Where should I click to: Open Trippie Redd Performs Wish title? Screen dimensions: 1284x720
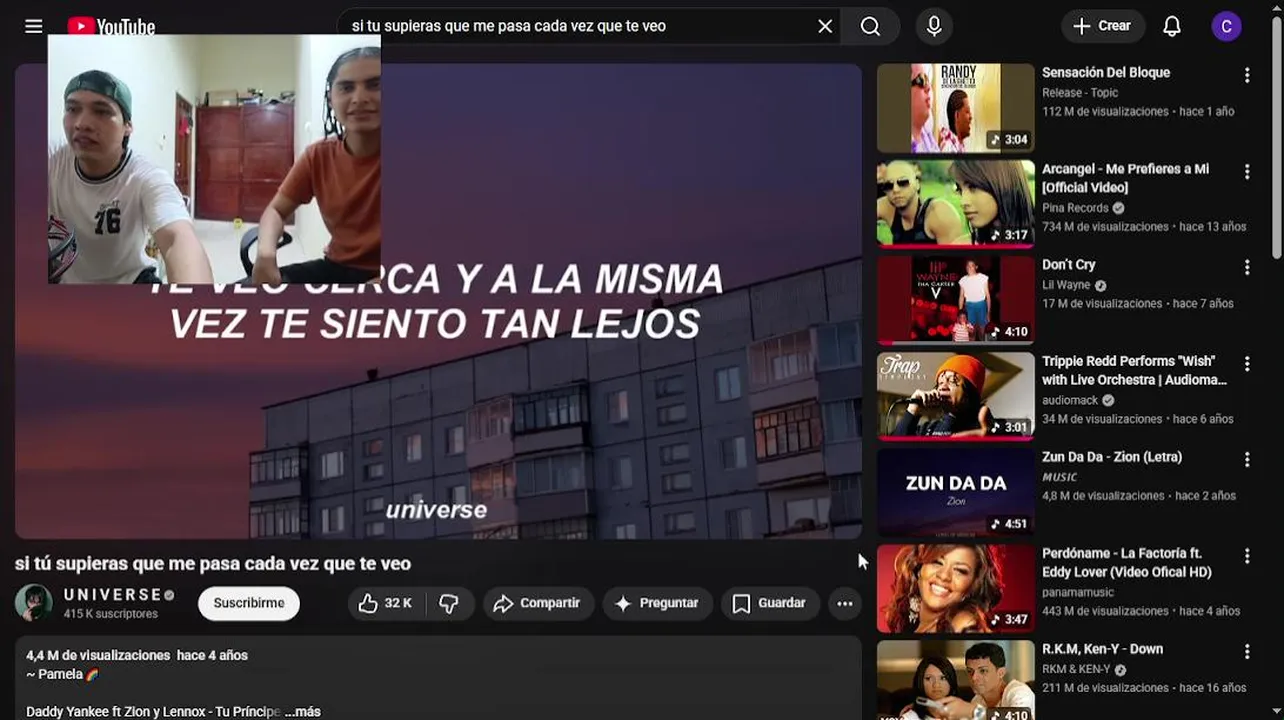point(1134,370)
